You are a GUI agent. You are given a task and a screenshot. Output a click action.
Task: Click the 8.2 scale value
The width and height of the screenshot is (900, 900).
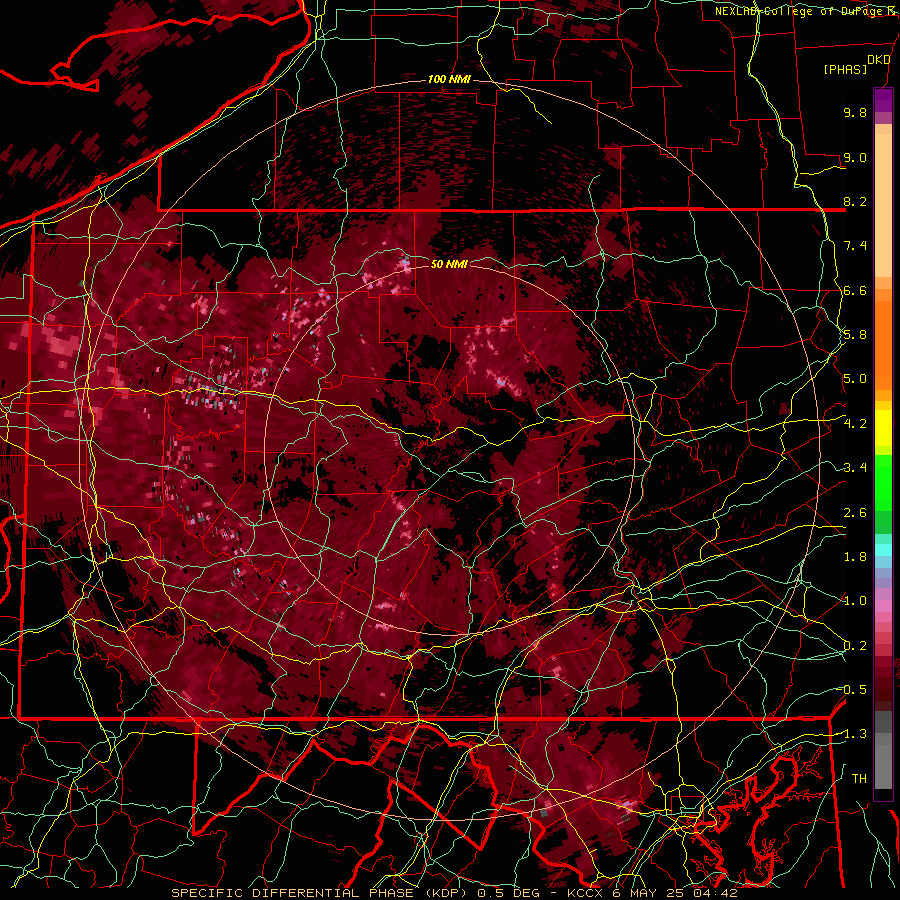tap(855, 201)
